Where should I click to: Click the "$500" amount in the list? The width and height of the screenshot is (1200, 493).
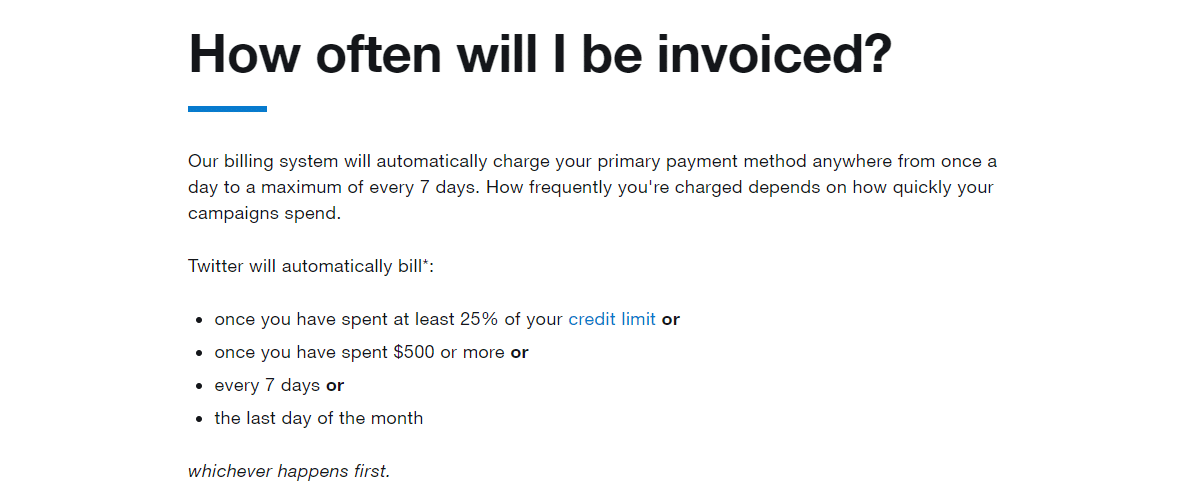point(415,353)
